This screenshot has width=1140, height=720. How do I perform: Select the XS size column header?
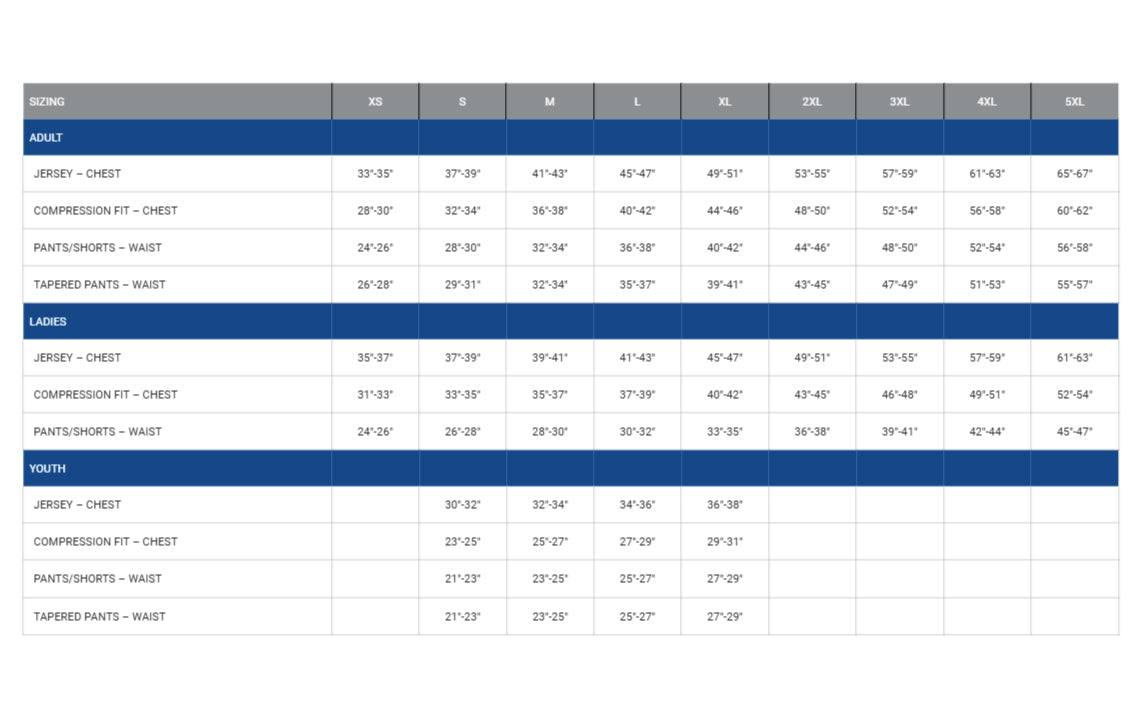click(375, 102)
